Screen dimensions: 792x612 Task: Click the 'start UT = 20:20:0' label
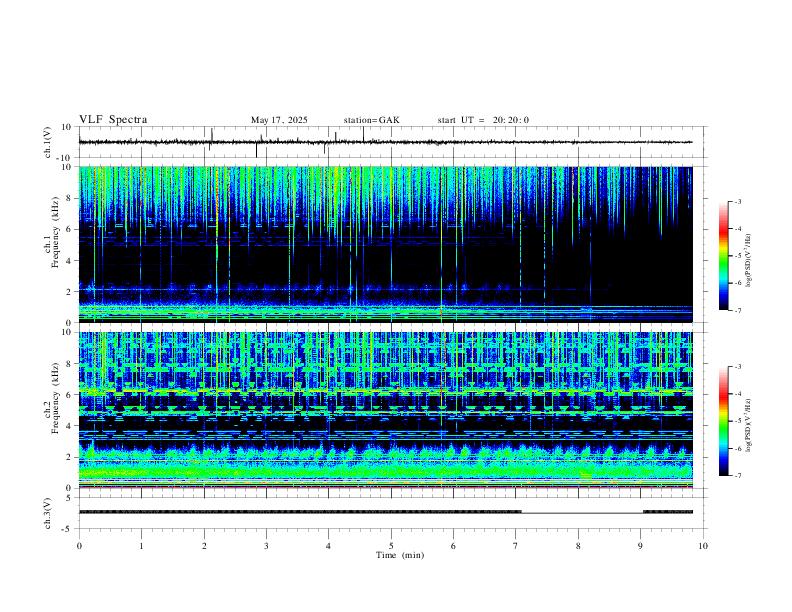tap(483, 120)
